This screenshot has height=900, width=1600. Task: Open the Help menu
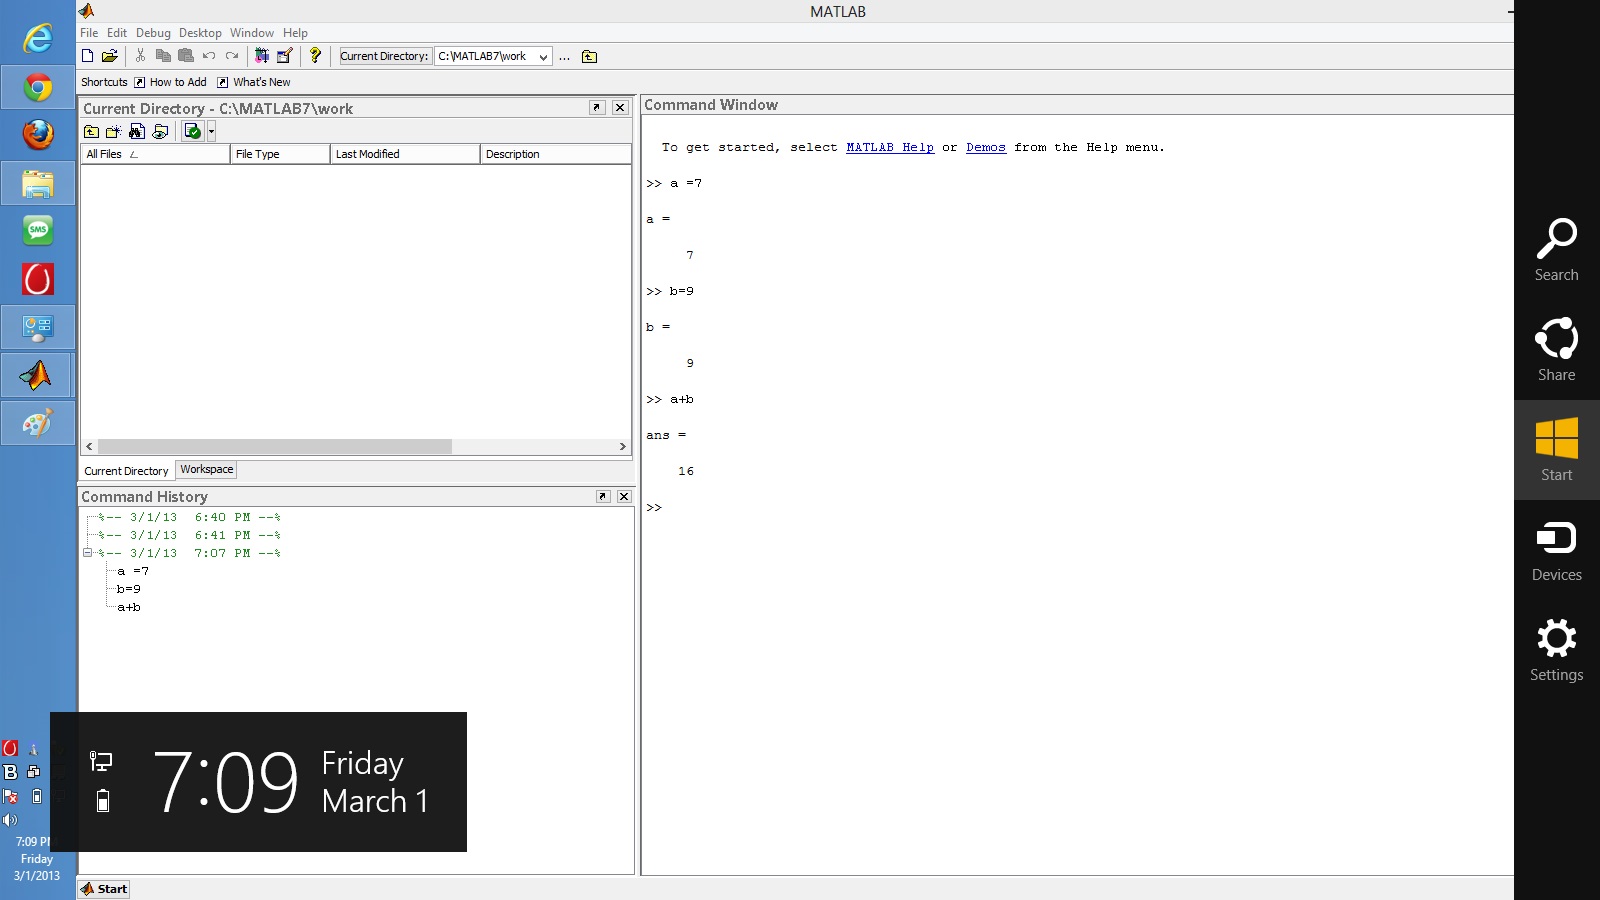click(x=295, y=33)
